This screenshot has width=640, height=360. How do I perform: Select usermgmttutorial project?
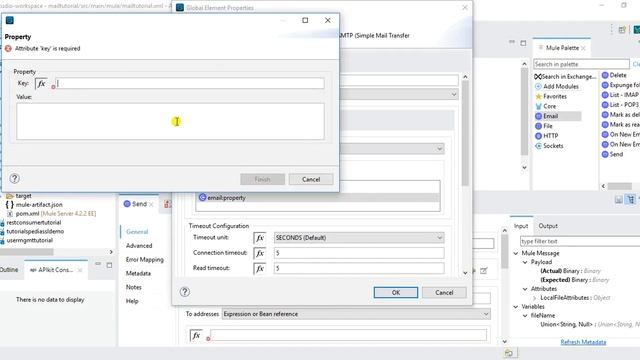(x=27, y=240)
